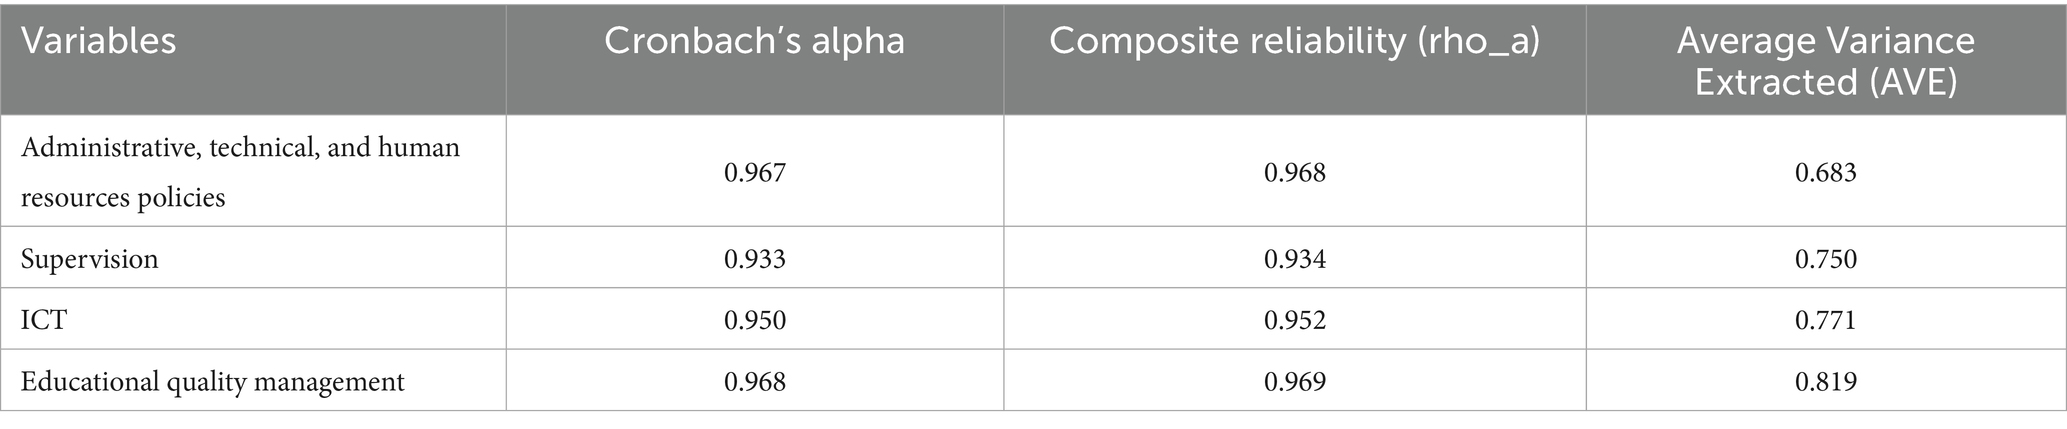2067x429 pixels.
Task: Click the 0.950 ICT alpha value
Action: [754, 320]
